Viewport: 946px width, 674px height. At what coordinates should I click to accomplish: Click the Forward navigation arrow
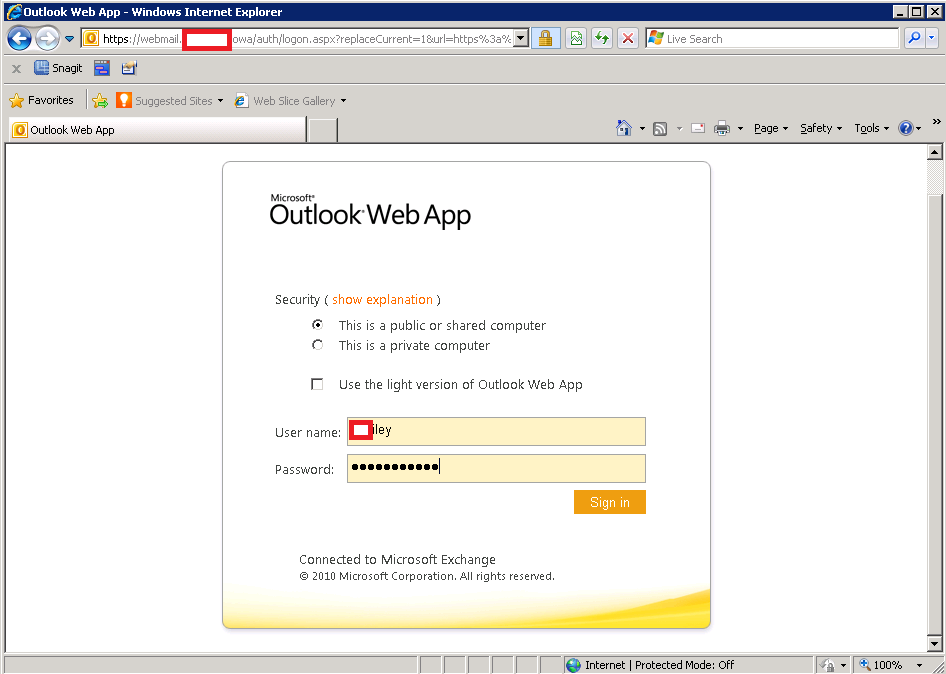47,39
